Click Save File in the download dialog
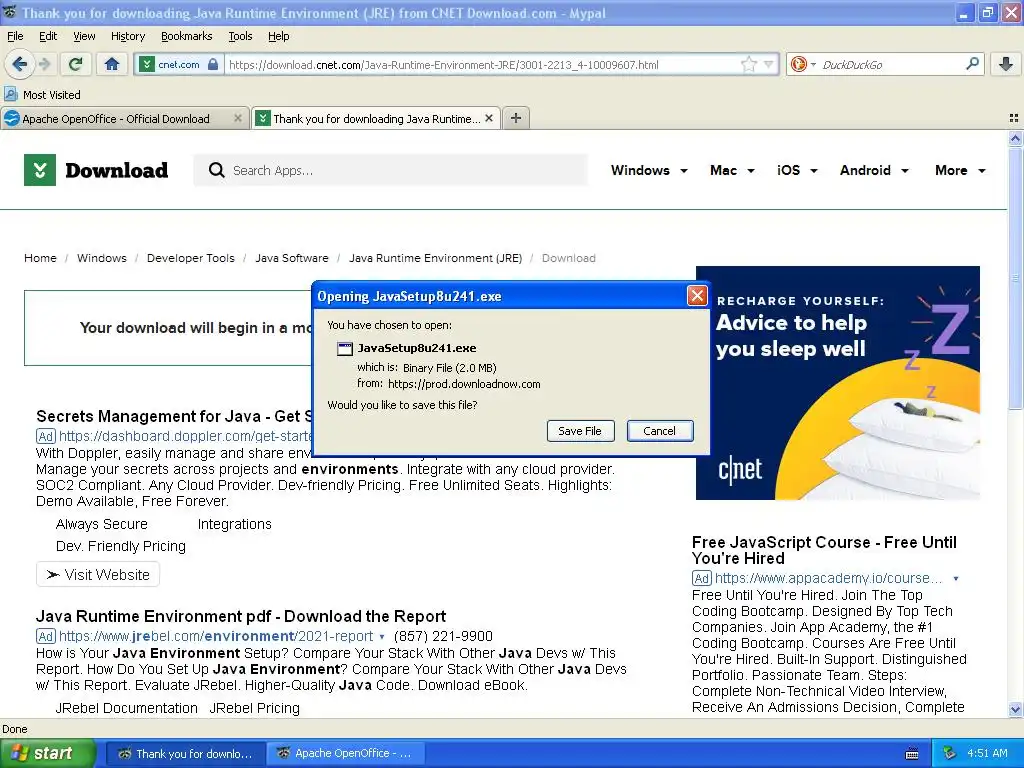 pos(580,431)
